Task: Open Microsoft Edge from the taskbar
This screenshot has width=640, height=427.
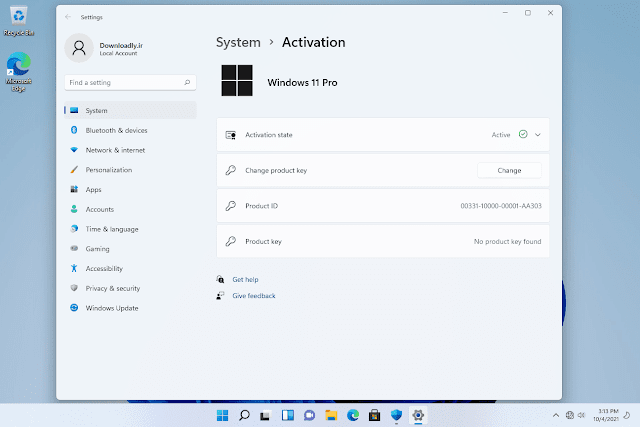Action: click(x=353, y=416)
